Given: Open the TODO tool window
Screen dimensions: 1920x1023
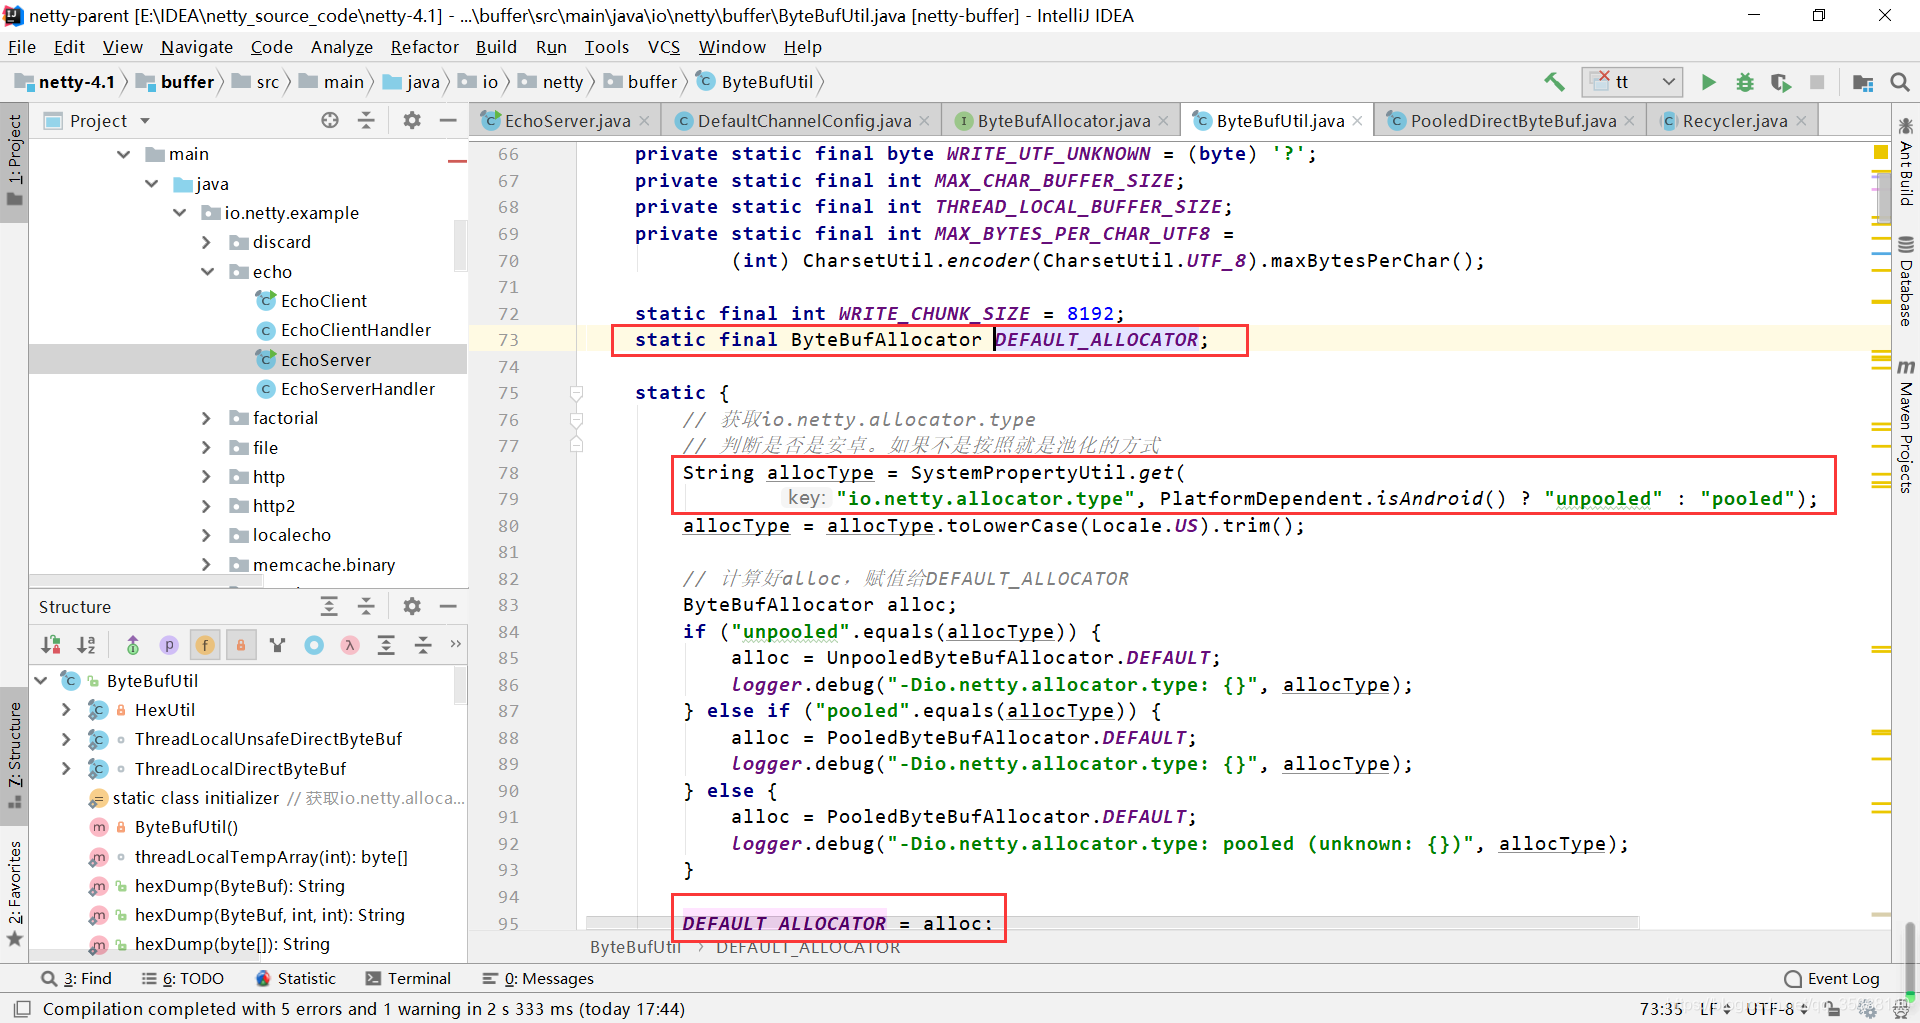Looking at the screenshot, I should pyautogui.click(x=183, y=978).
